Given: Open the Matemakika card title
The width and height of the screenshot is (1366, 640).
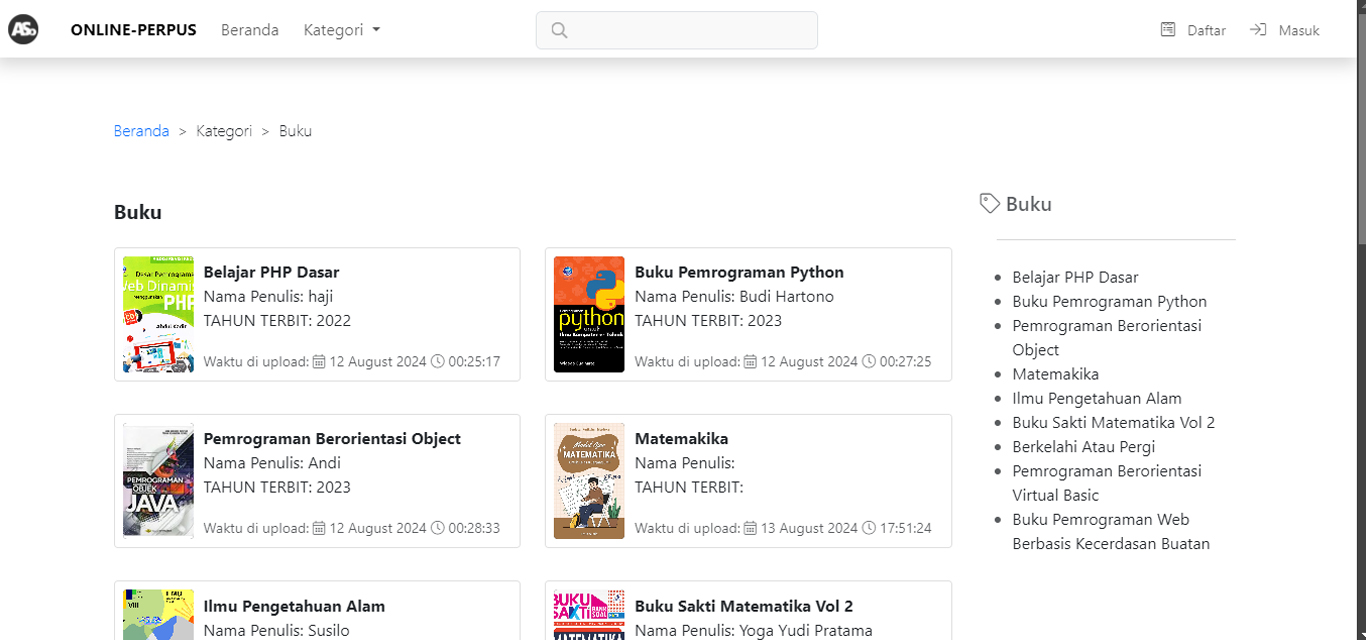Looking at the screenshot, I should 681,439.
